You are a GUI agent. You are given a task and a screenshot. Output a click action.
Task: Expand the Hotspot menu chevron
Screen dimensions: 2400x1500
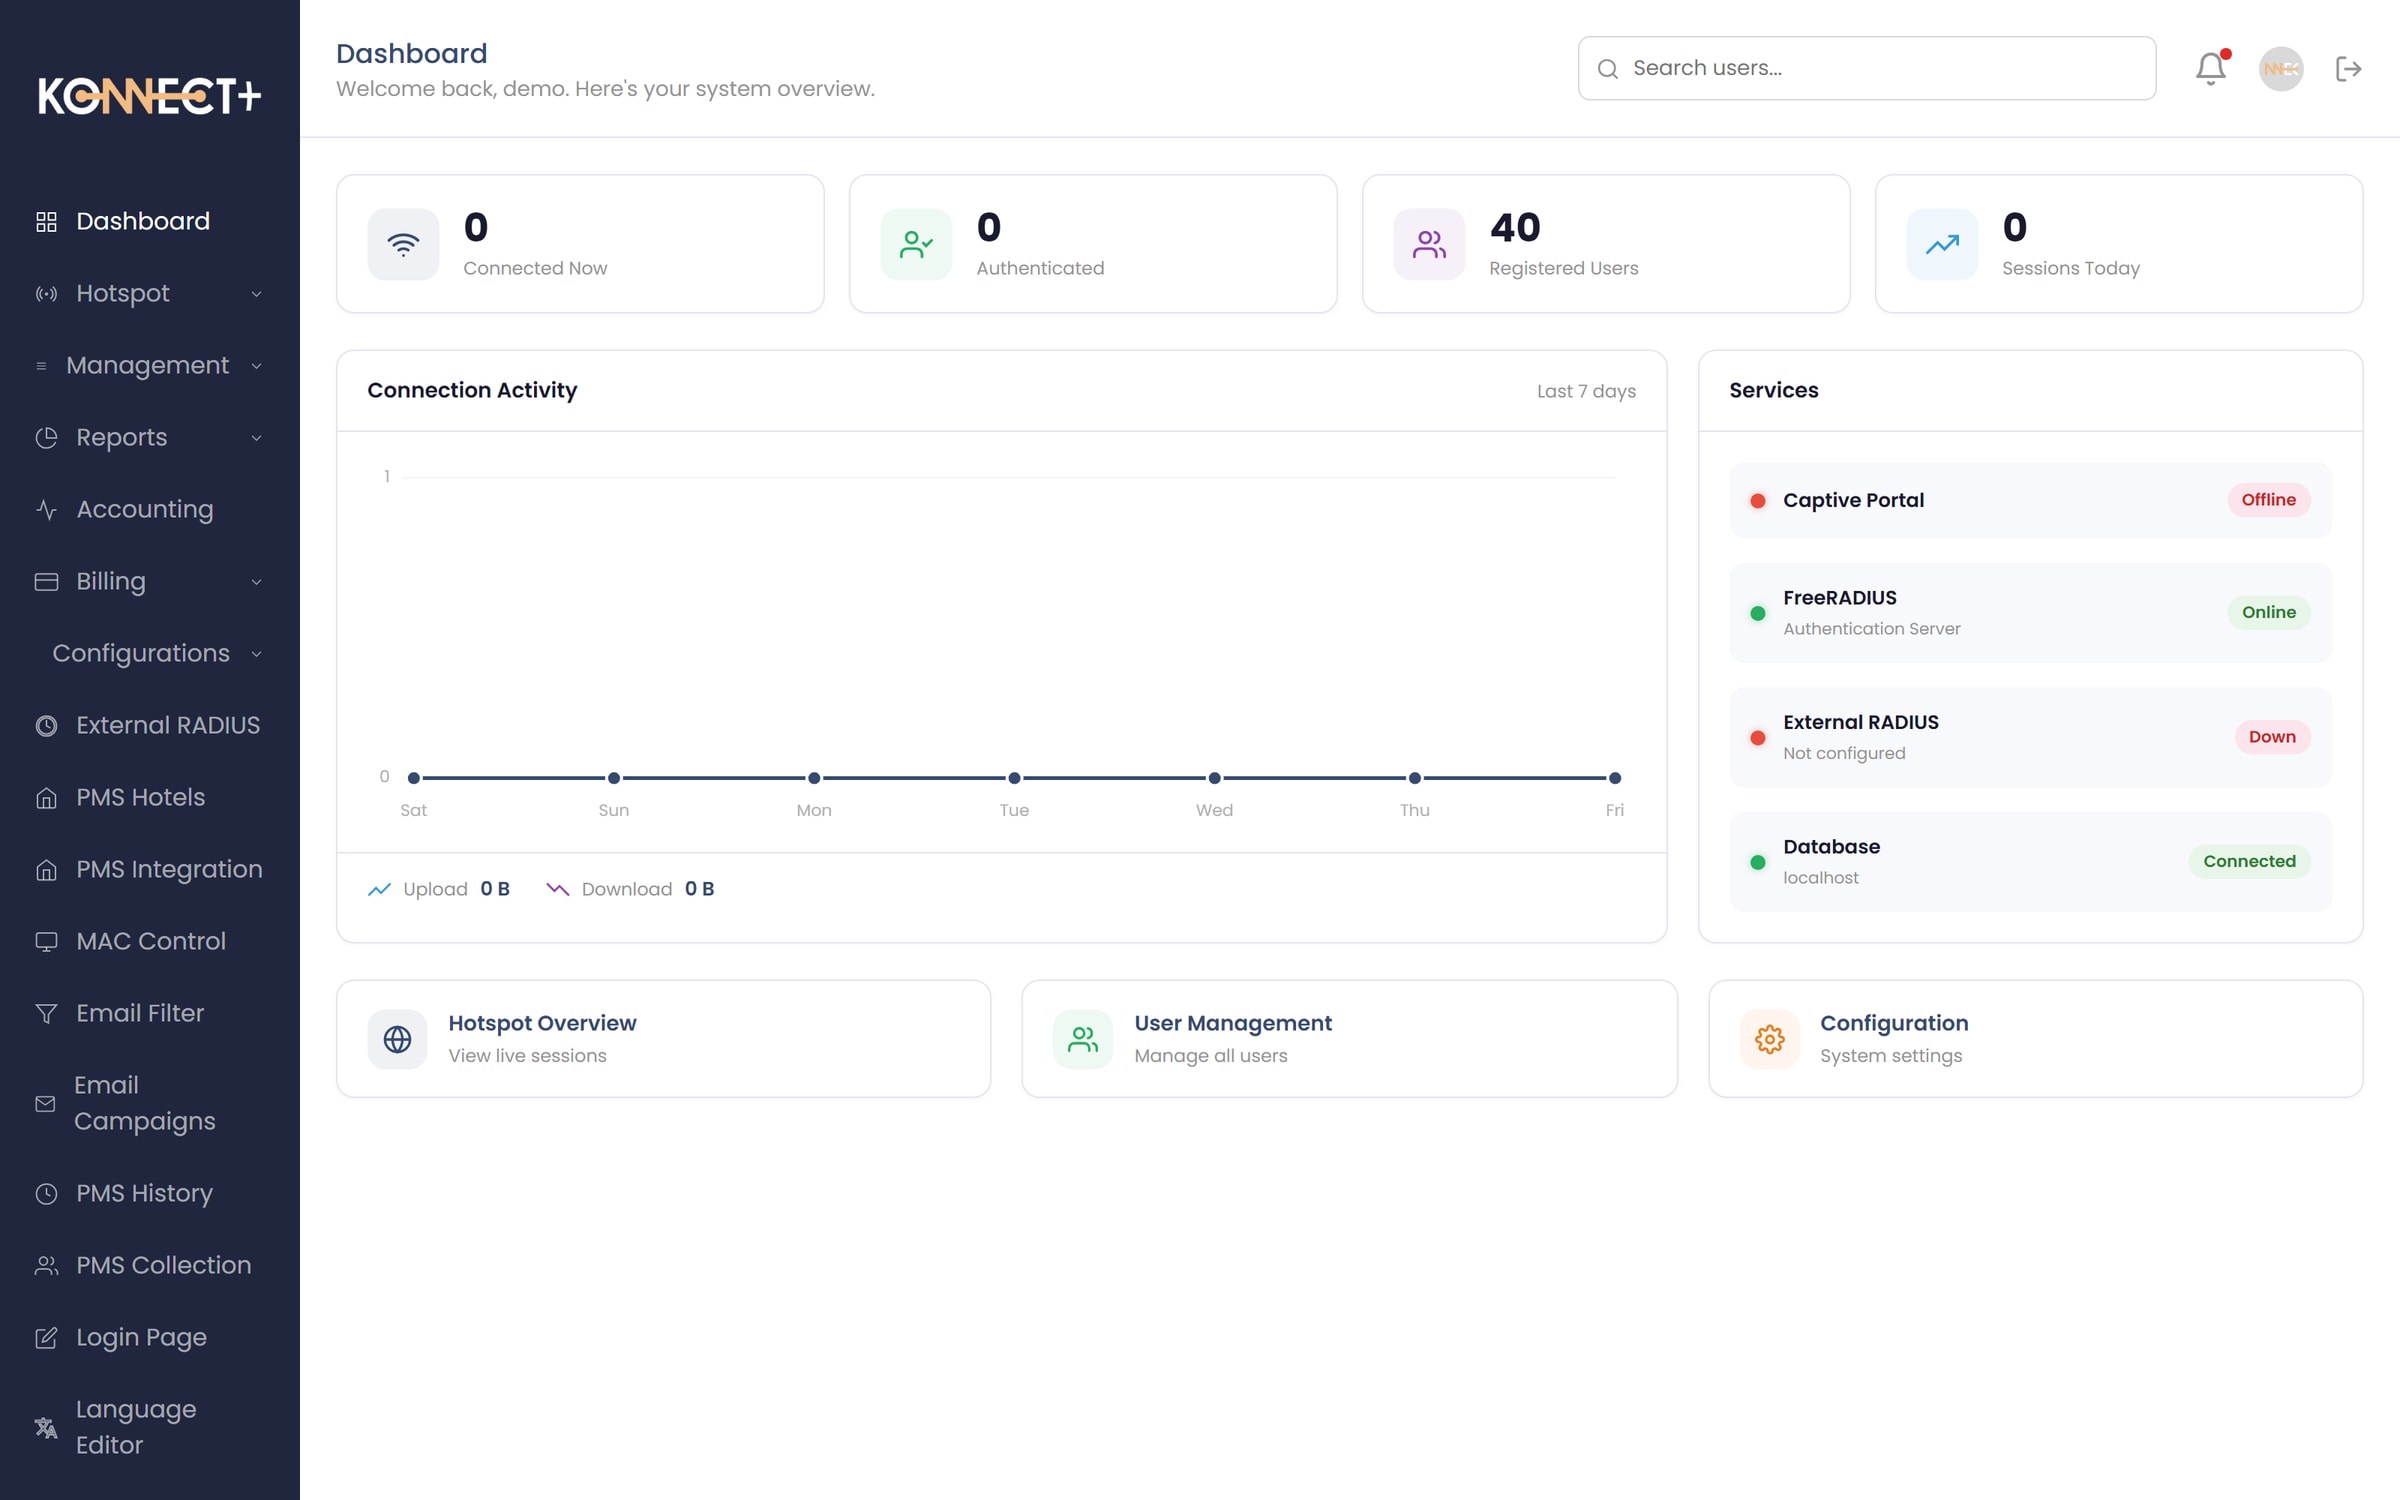tap(256, 294)
